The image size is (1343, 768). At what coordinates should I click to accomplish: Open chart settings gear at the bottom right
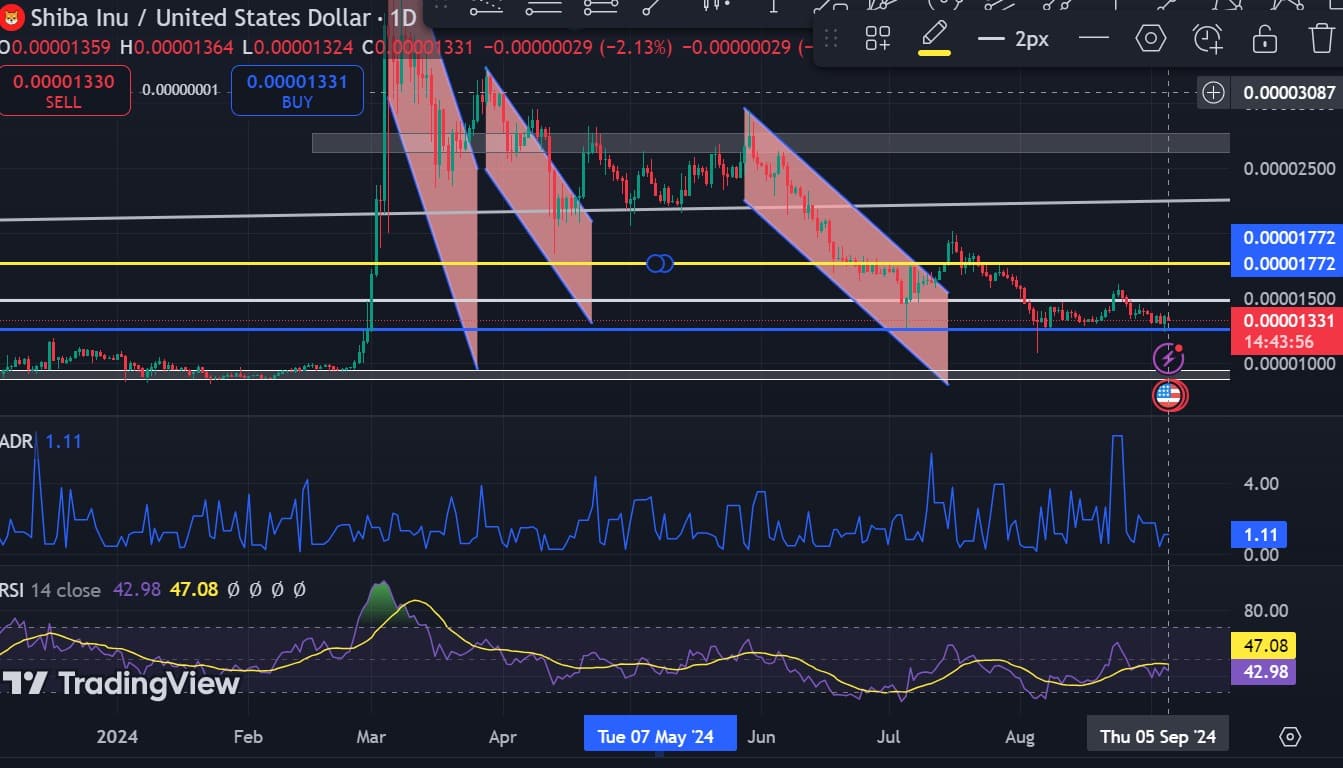[x=1290, y=737]
